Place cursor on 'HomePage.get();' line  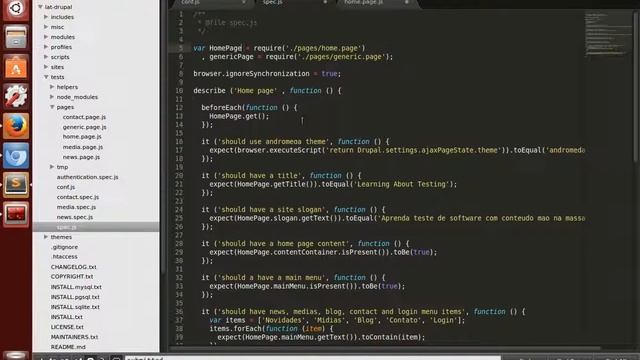(239, 116)
